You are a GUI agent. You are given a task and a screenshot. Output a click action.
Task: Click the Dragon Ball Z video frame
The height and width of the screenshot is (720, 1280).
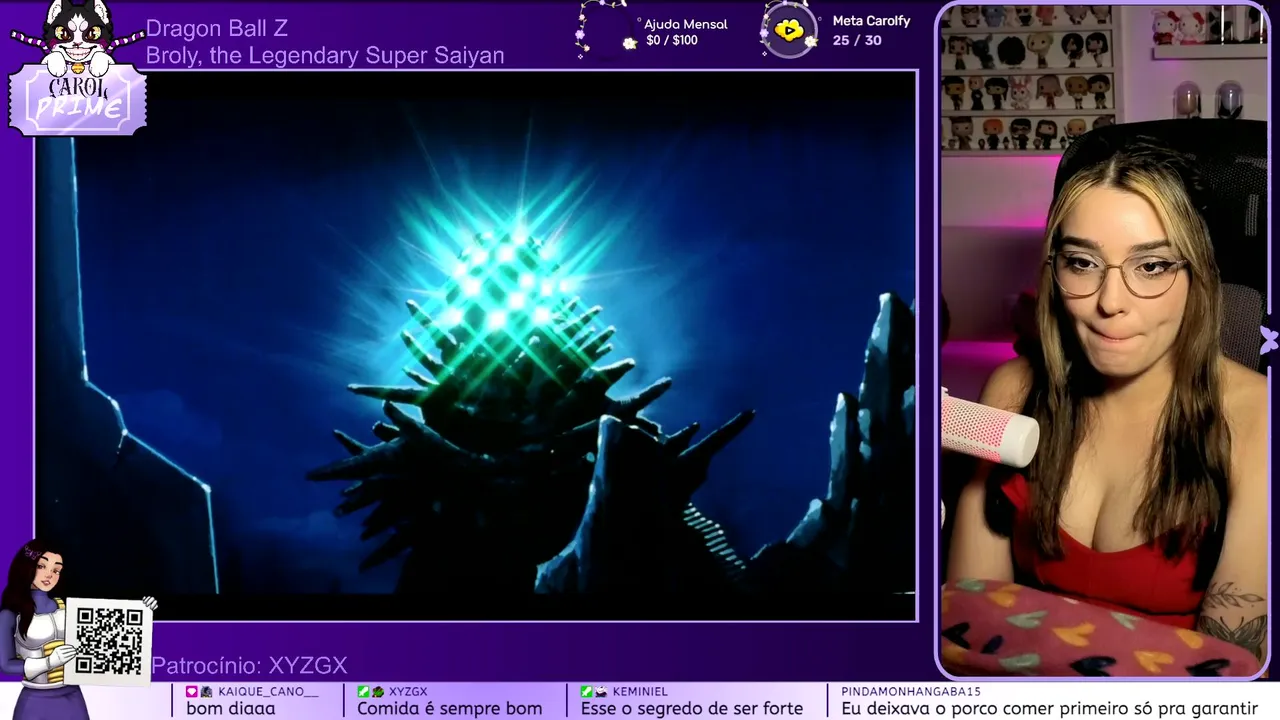coord(476,345)
